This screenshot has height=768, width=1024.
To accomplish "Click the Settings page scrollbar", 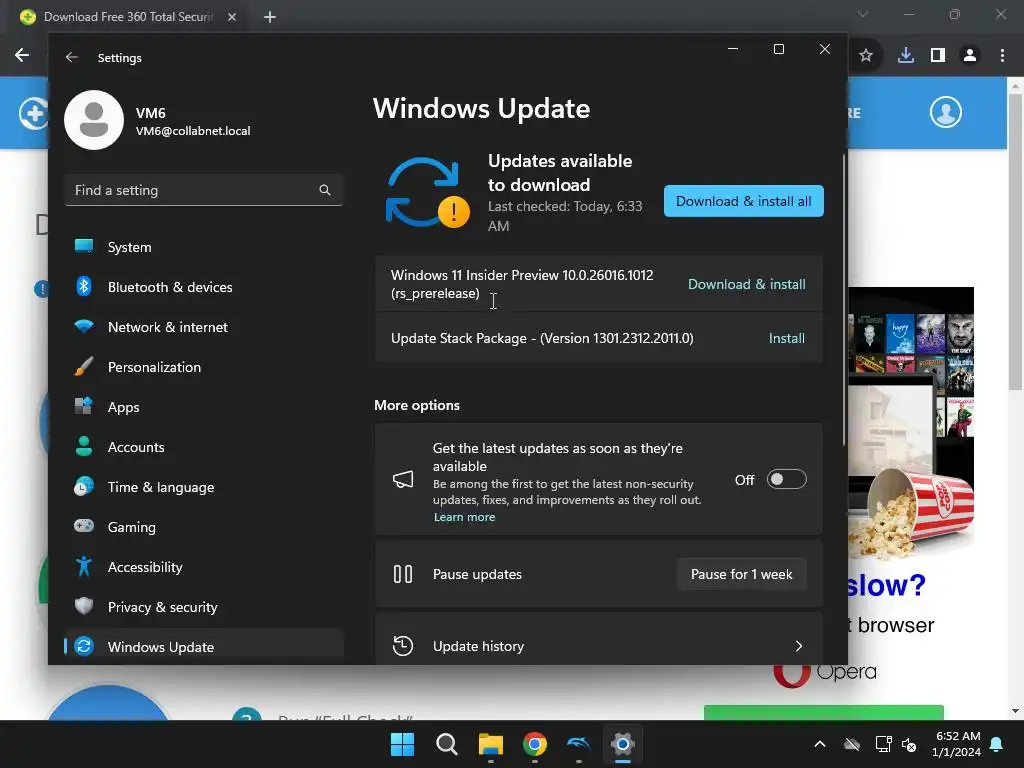I will [844, 300].
